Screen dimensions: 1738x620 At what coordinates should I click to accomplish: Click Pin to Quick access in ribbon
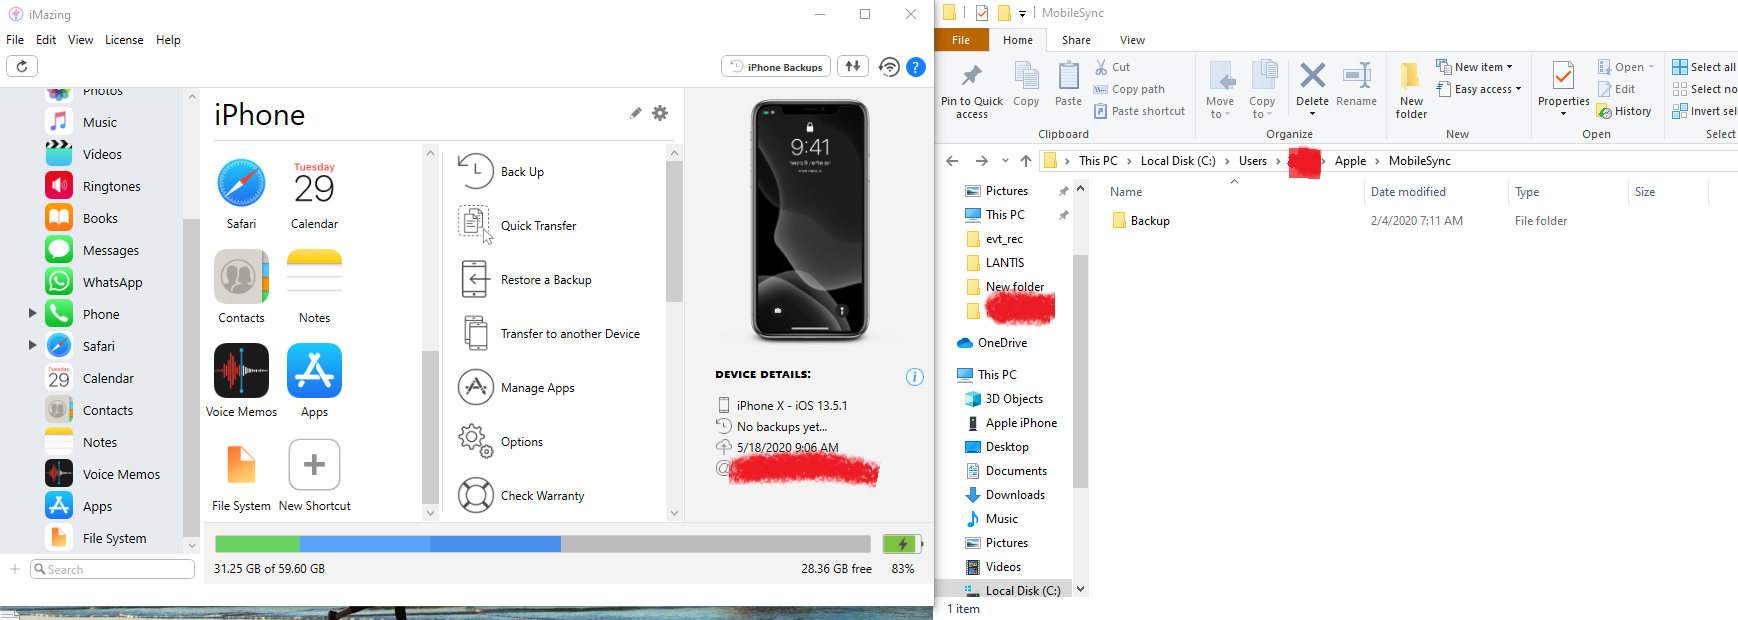point(971,91)
